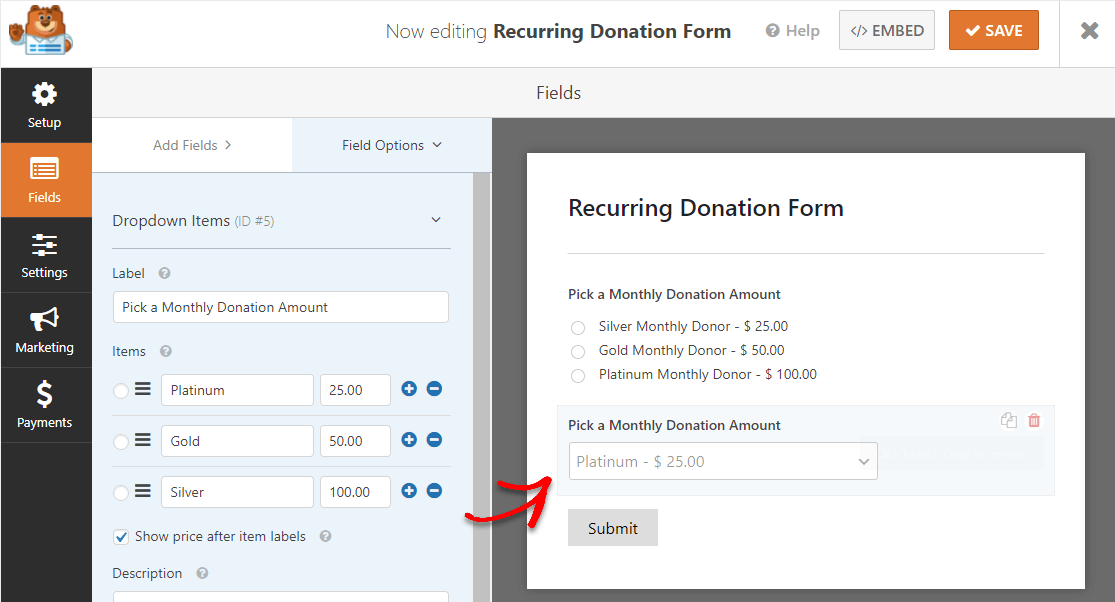1115x602 pixels.
Task: Click the help icon beside Show price option
Action: tap(326, 536)
